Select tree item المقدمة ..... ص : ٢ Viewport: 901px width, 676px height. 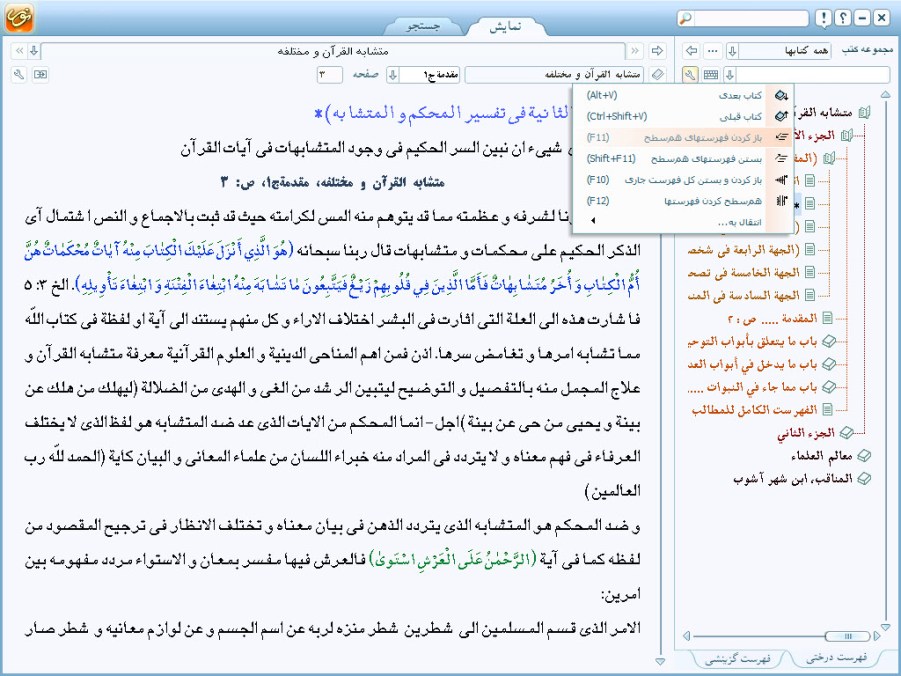(x=772, y=318)
